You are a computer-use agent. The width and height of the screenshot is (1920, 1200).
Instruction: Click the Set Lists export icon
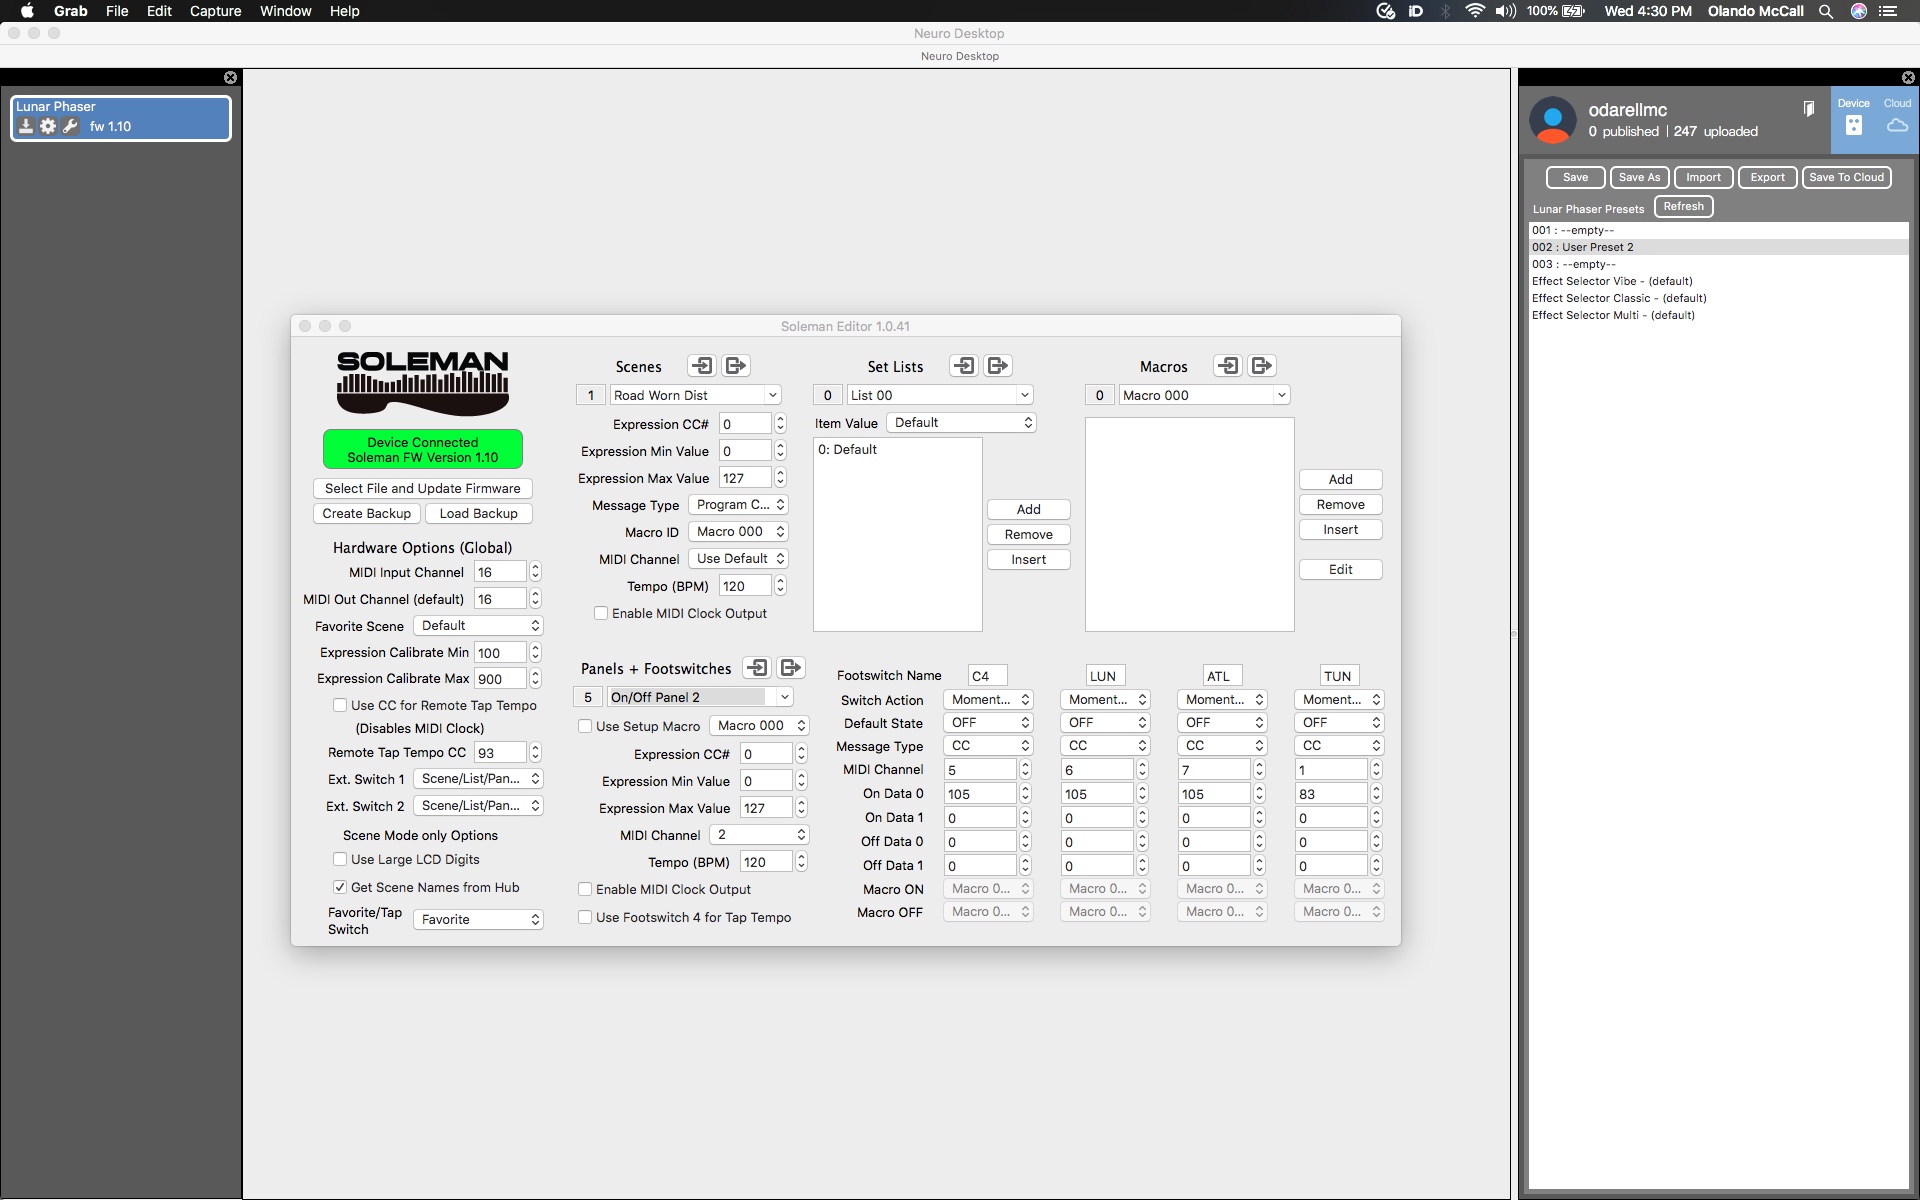998,366
